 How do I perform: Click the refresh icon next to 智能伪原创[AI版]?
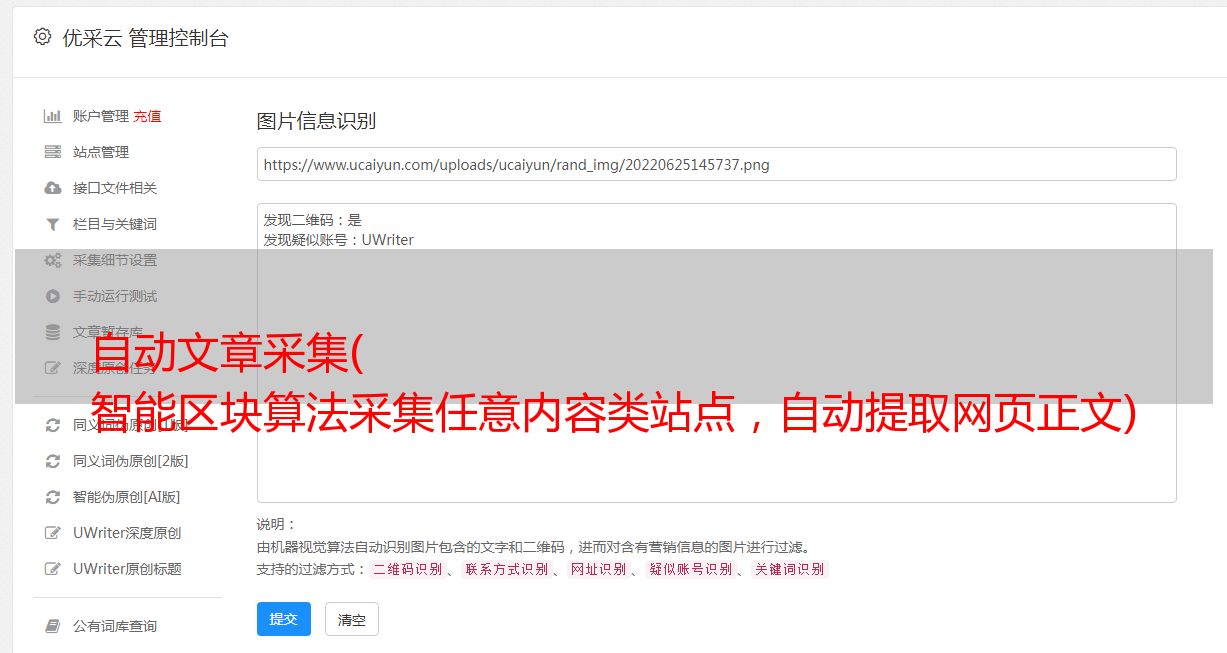tap(53, 497)
